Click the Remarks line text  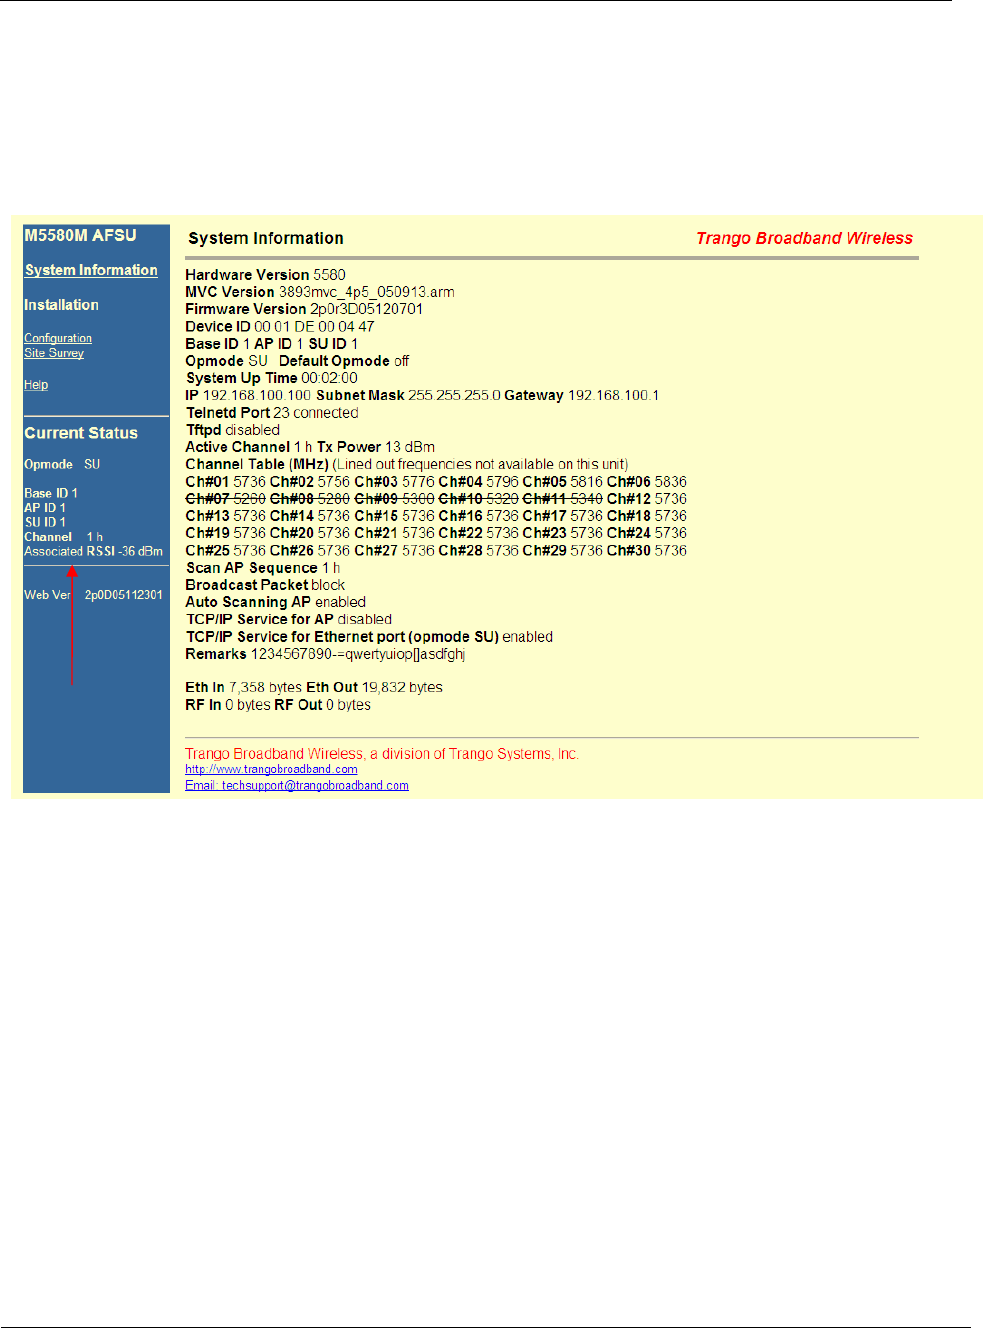pos(325,654)
